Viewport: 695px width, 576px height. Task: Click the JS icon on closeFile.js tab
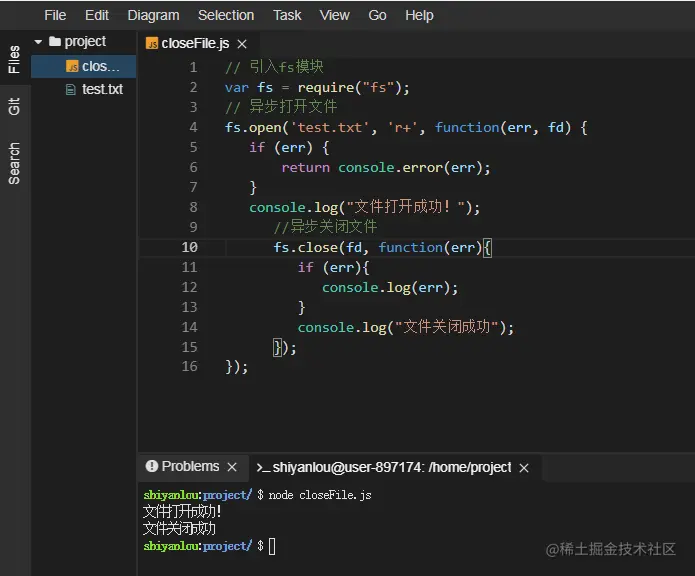pos(152,43)
